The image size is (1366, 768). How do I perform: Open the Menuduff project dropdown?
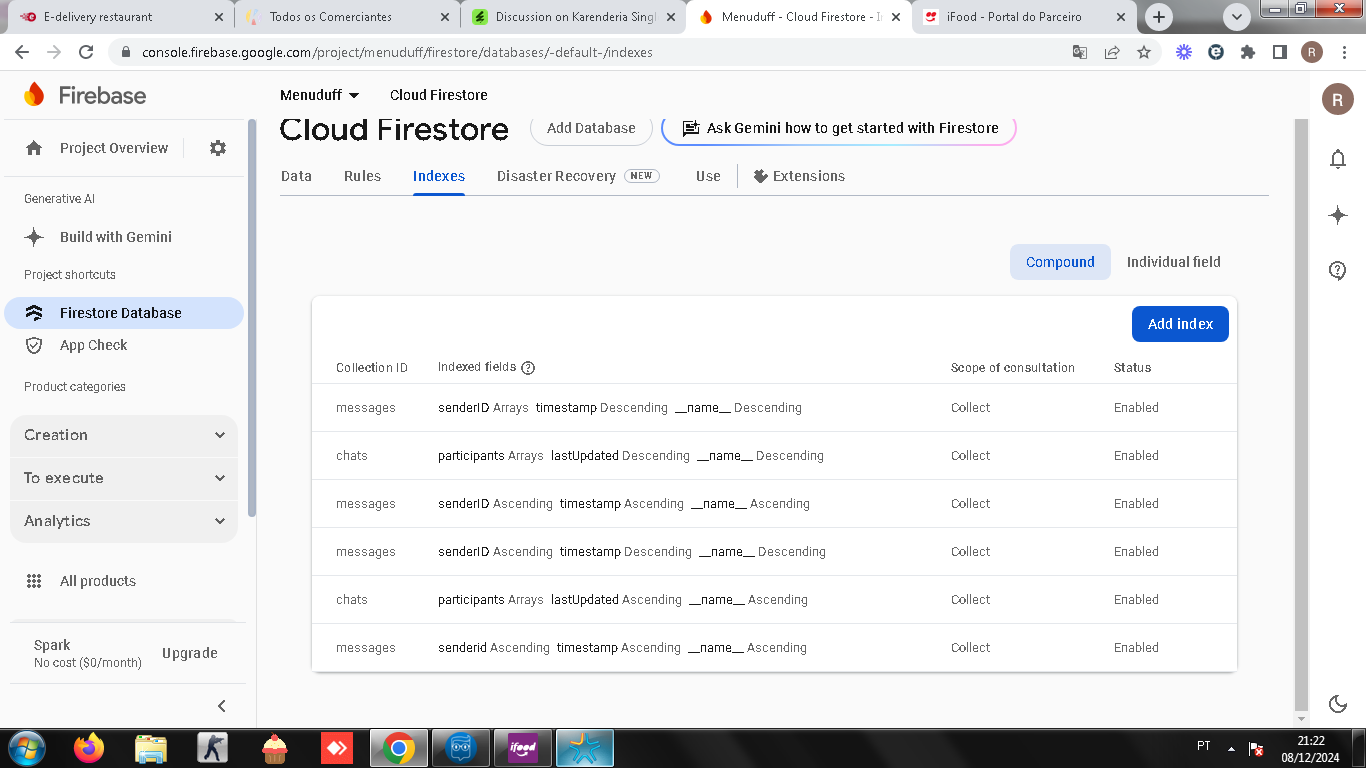[319, 95]
